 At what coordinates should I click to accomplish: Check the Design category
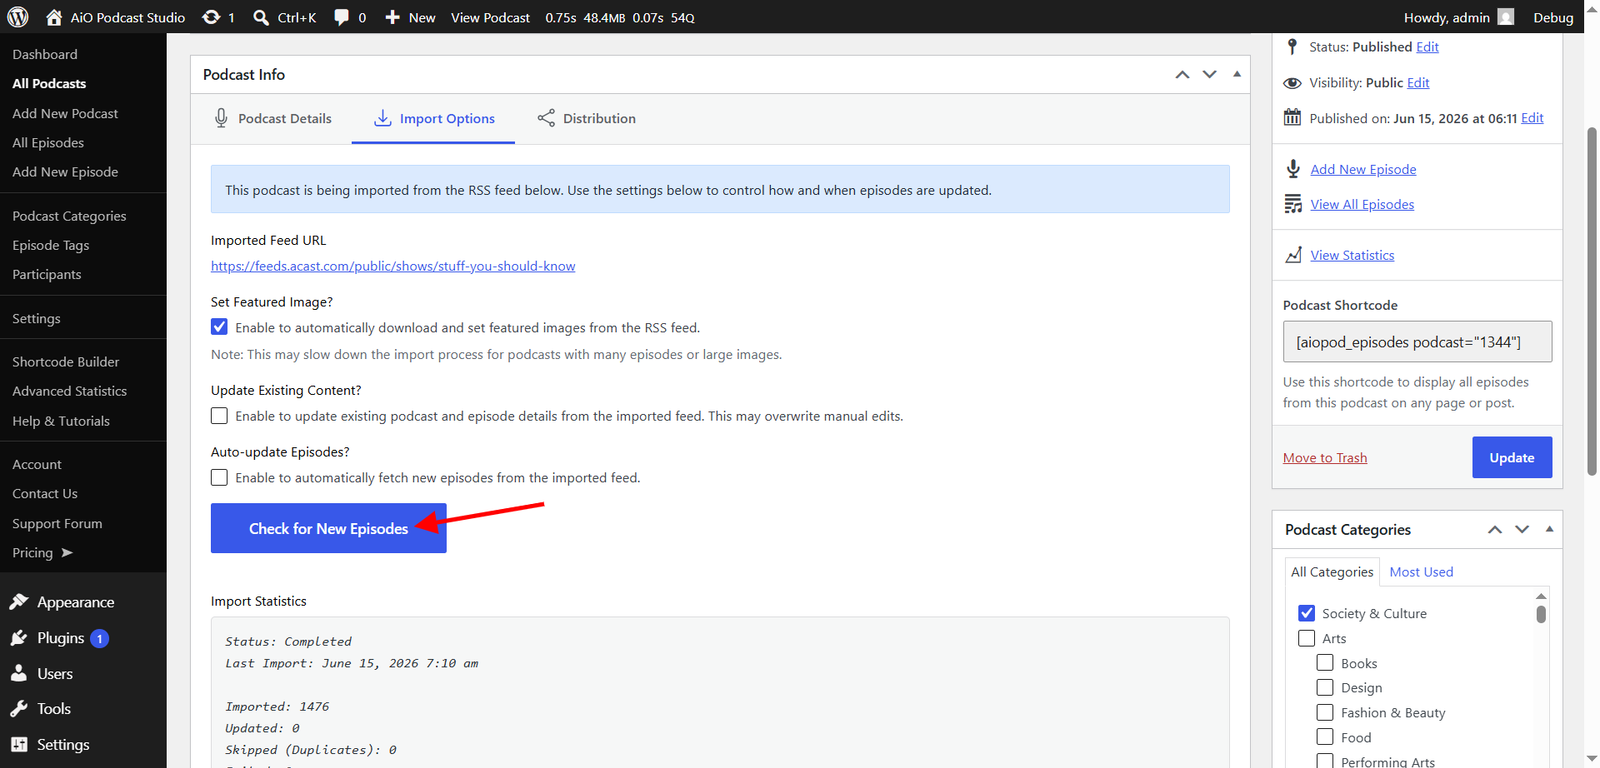tap(1325, 687)
